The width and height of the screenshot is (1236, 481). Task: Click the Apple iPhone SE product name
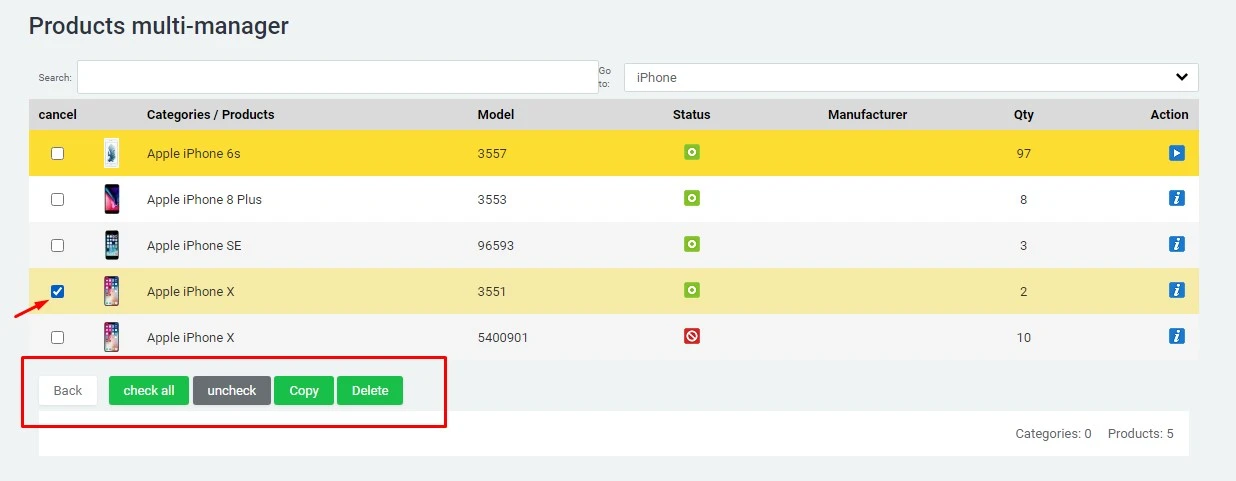(194, 245)
